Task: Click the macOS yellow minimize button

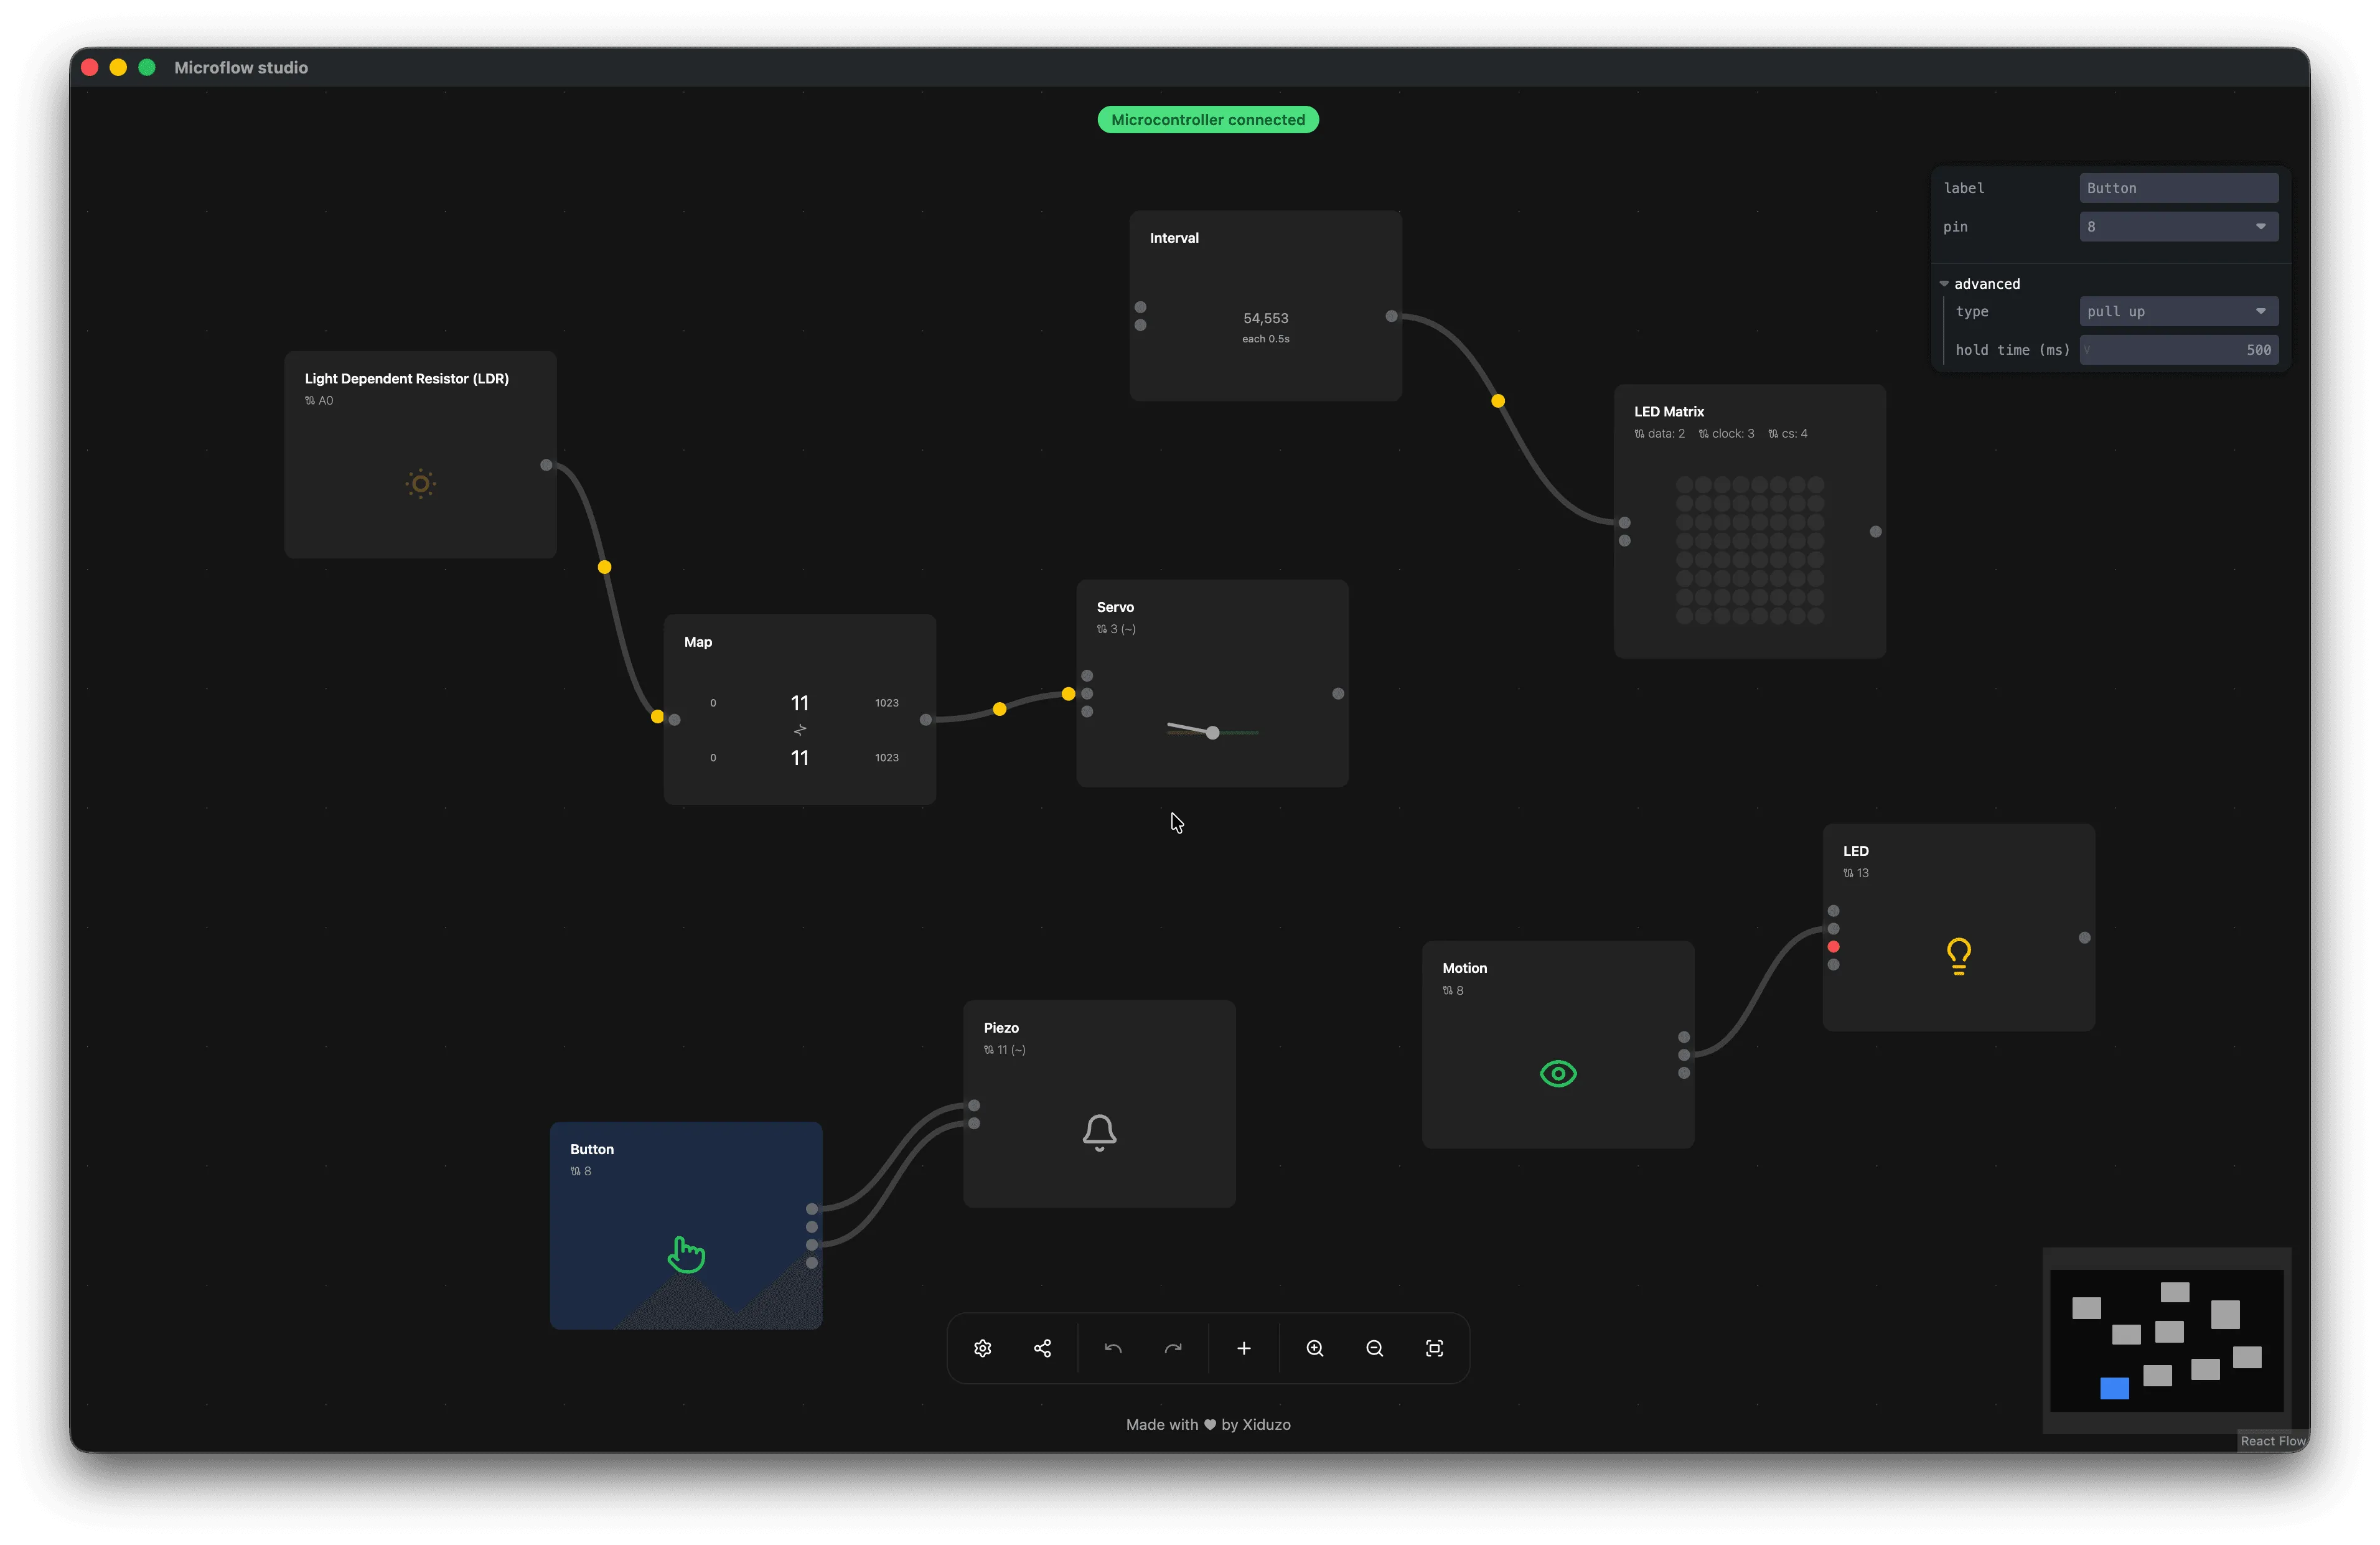Action: pyautogui.click(x=118, y=67)
